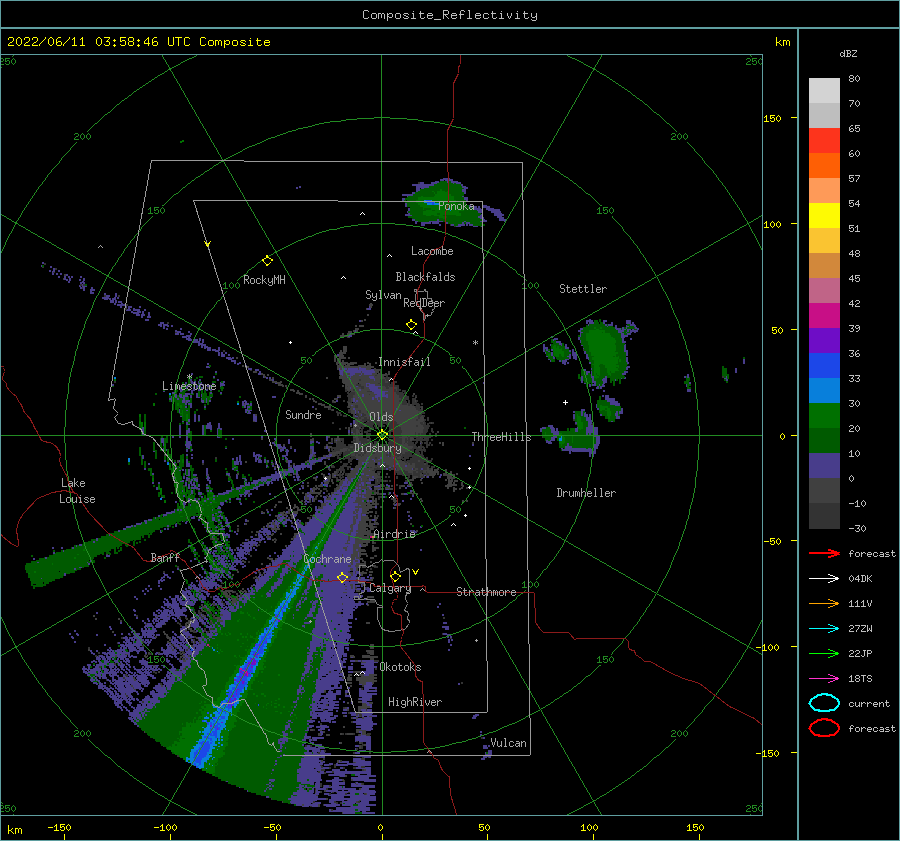Screen dimensions: 900x841
Task: Click the magenta 18TS arrow icon
Action: click(824, 679)
